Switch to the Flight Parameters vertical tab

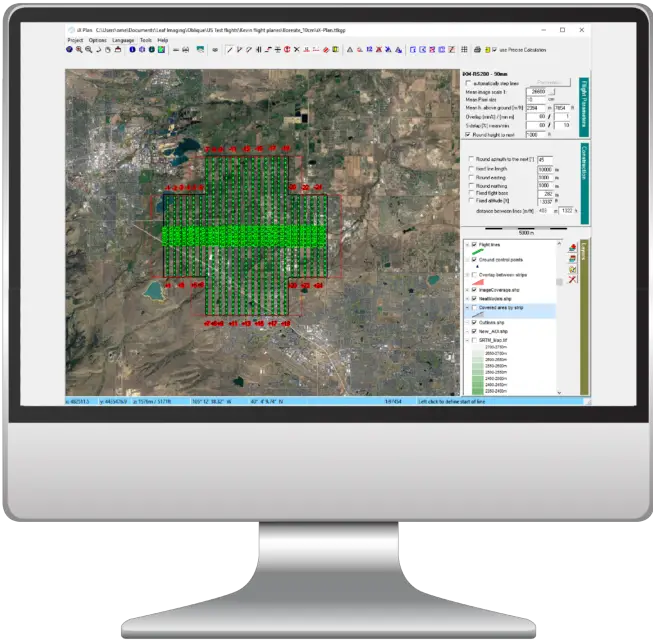click(x=584, y=107)
